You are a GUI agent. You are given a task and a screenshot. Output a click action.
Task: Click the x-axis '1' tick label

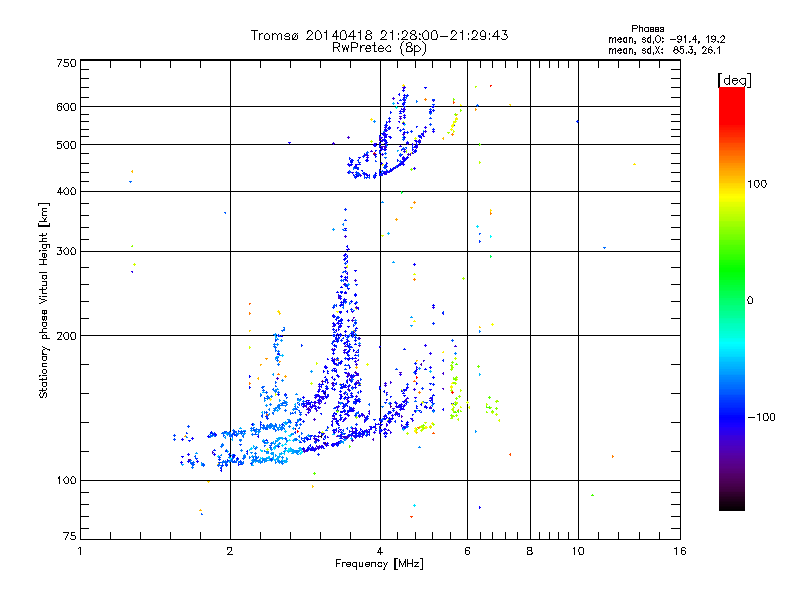(x=80, y=551)
